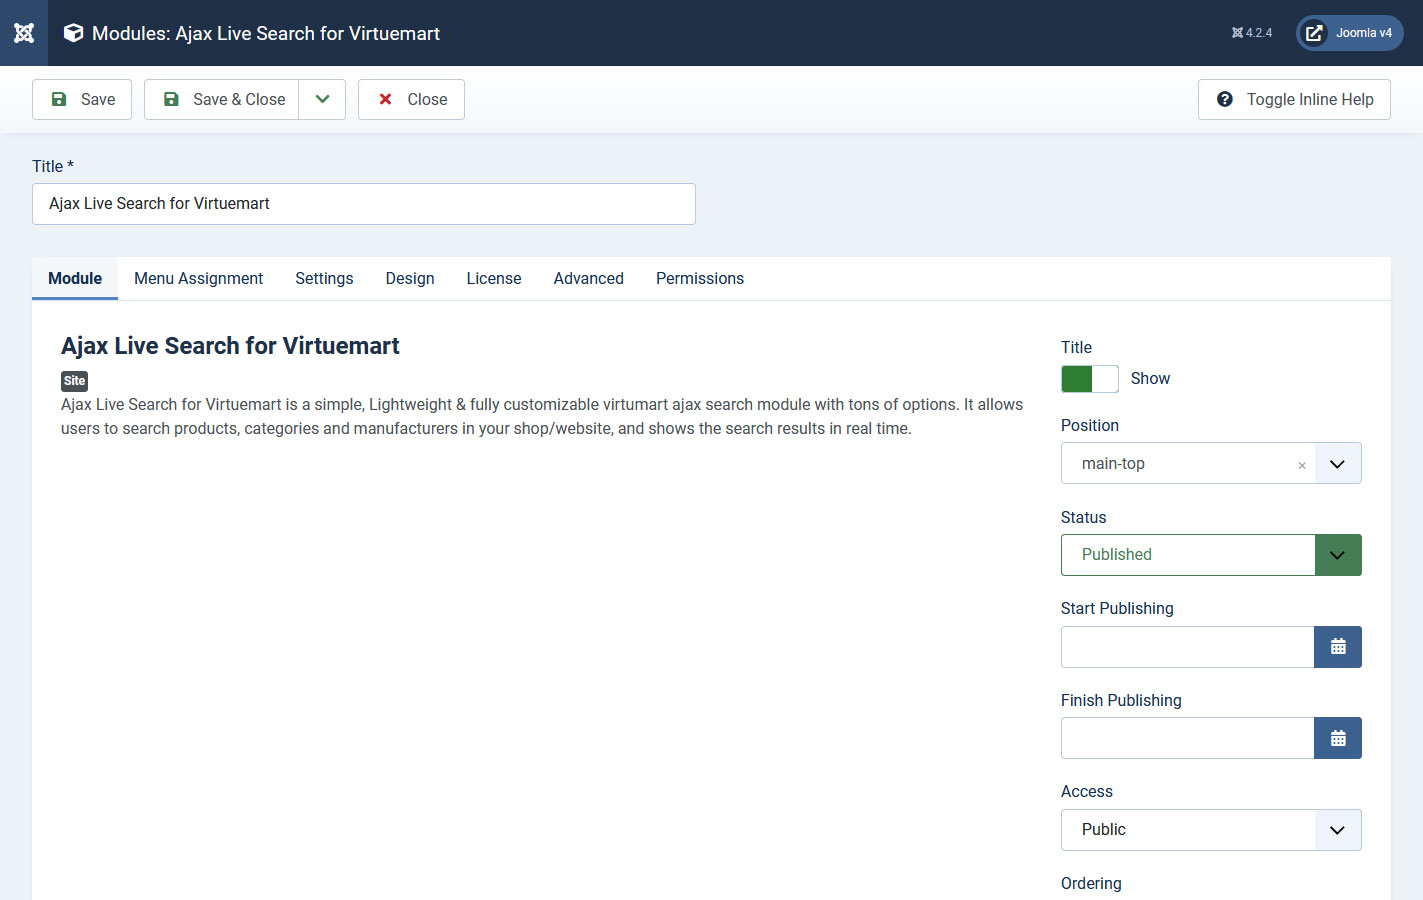Open the Settings tab
Screen dimensions: 1423x900
click(324, 278)
